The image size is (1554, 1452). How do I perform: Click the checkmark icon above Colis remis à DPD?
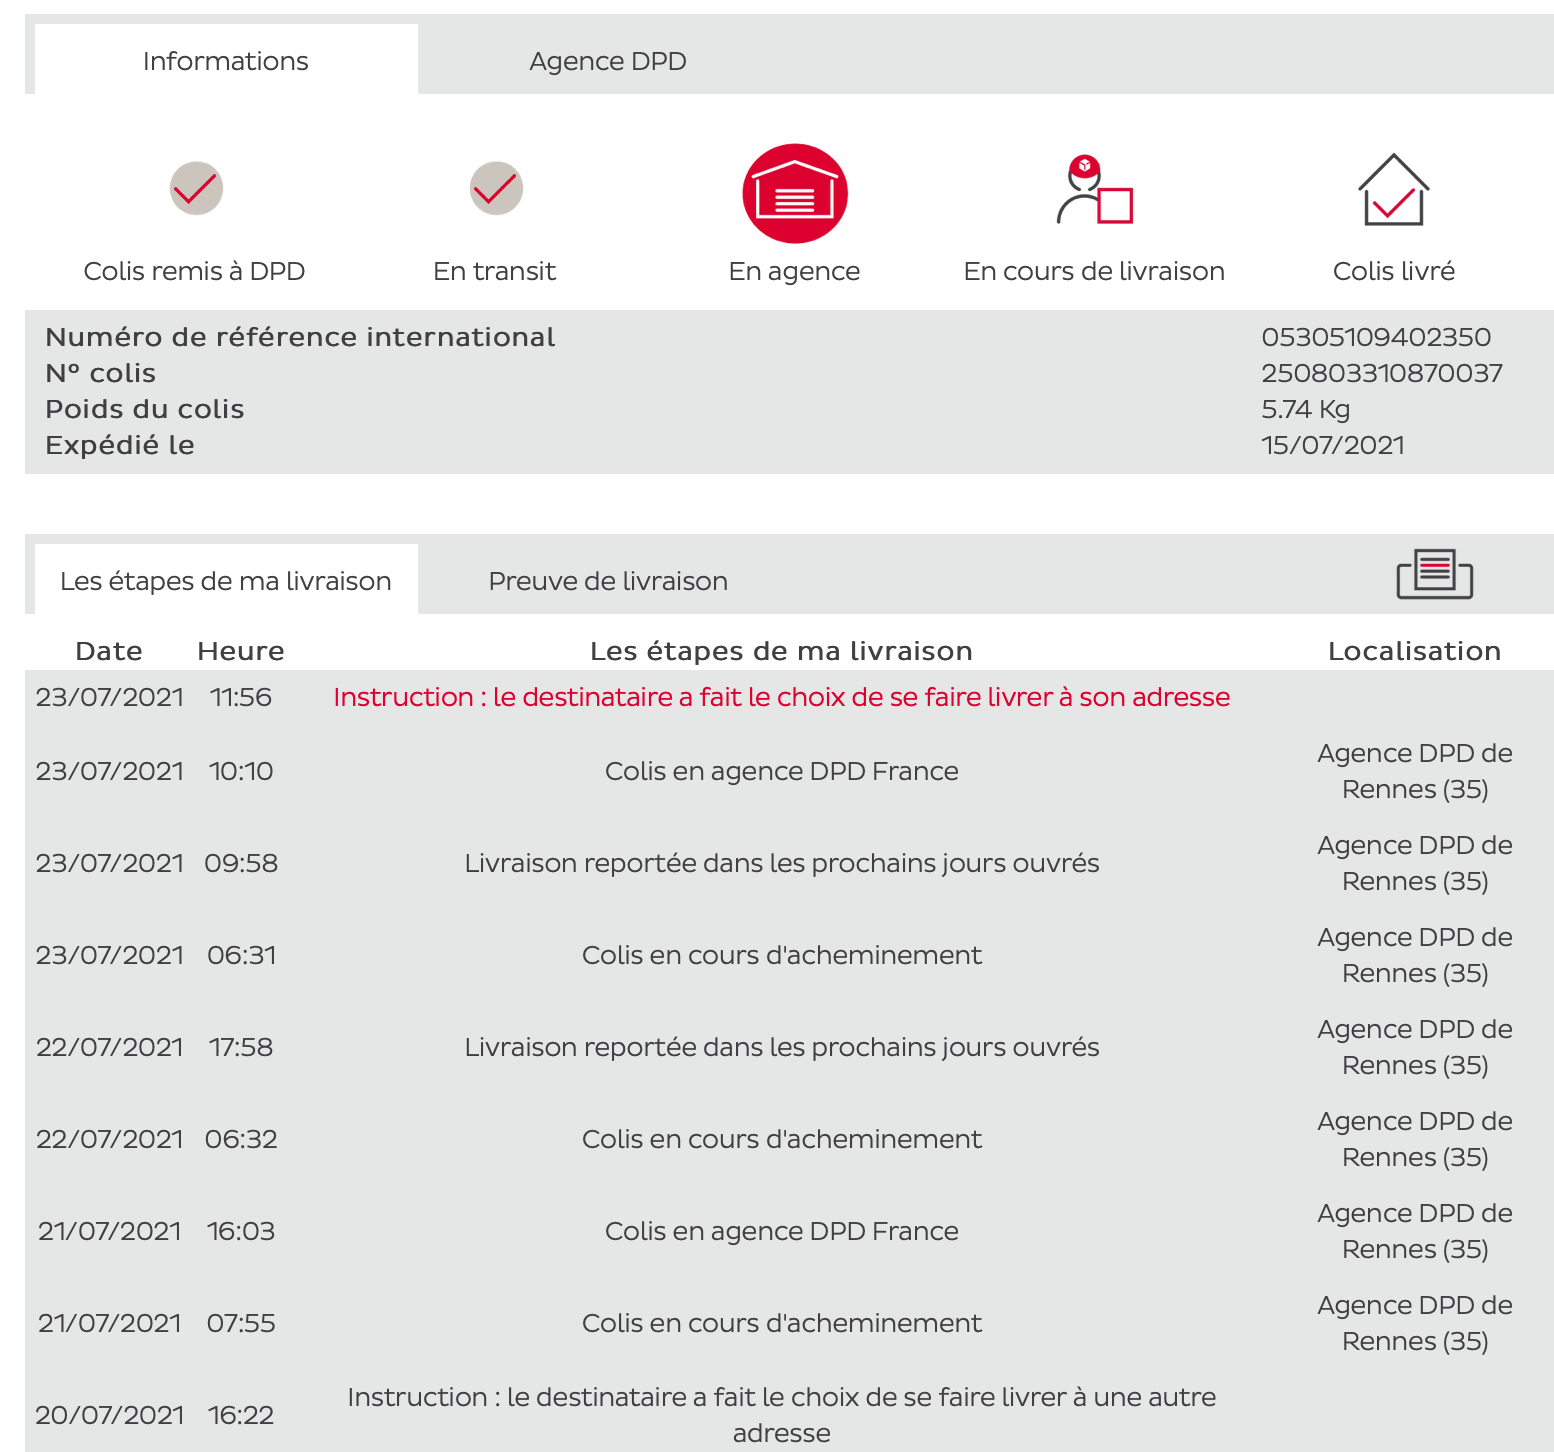(x=196, y=188)
